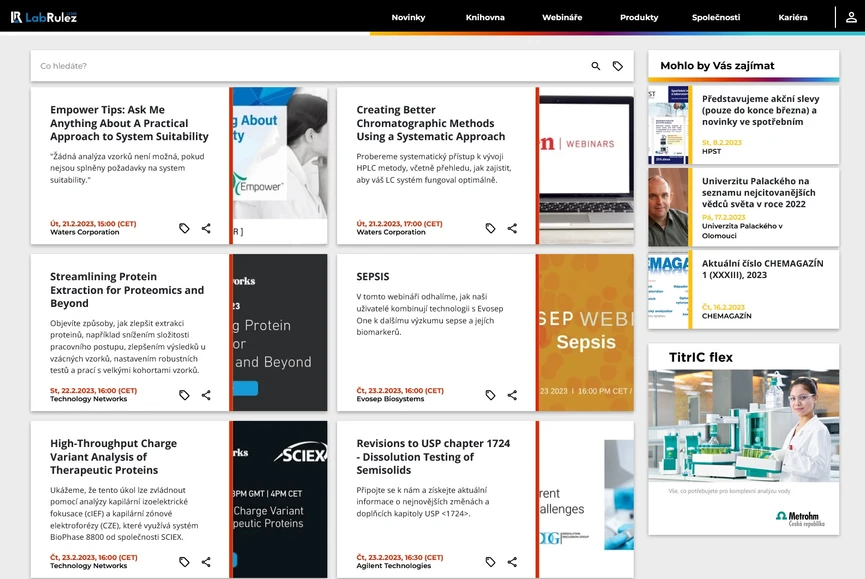This screenshot has width=865, height=579.
Task: Click 'Evosep Biosystems' organizer text
Action: click(390, 399)
